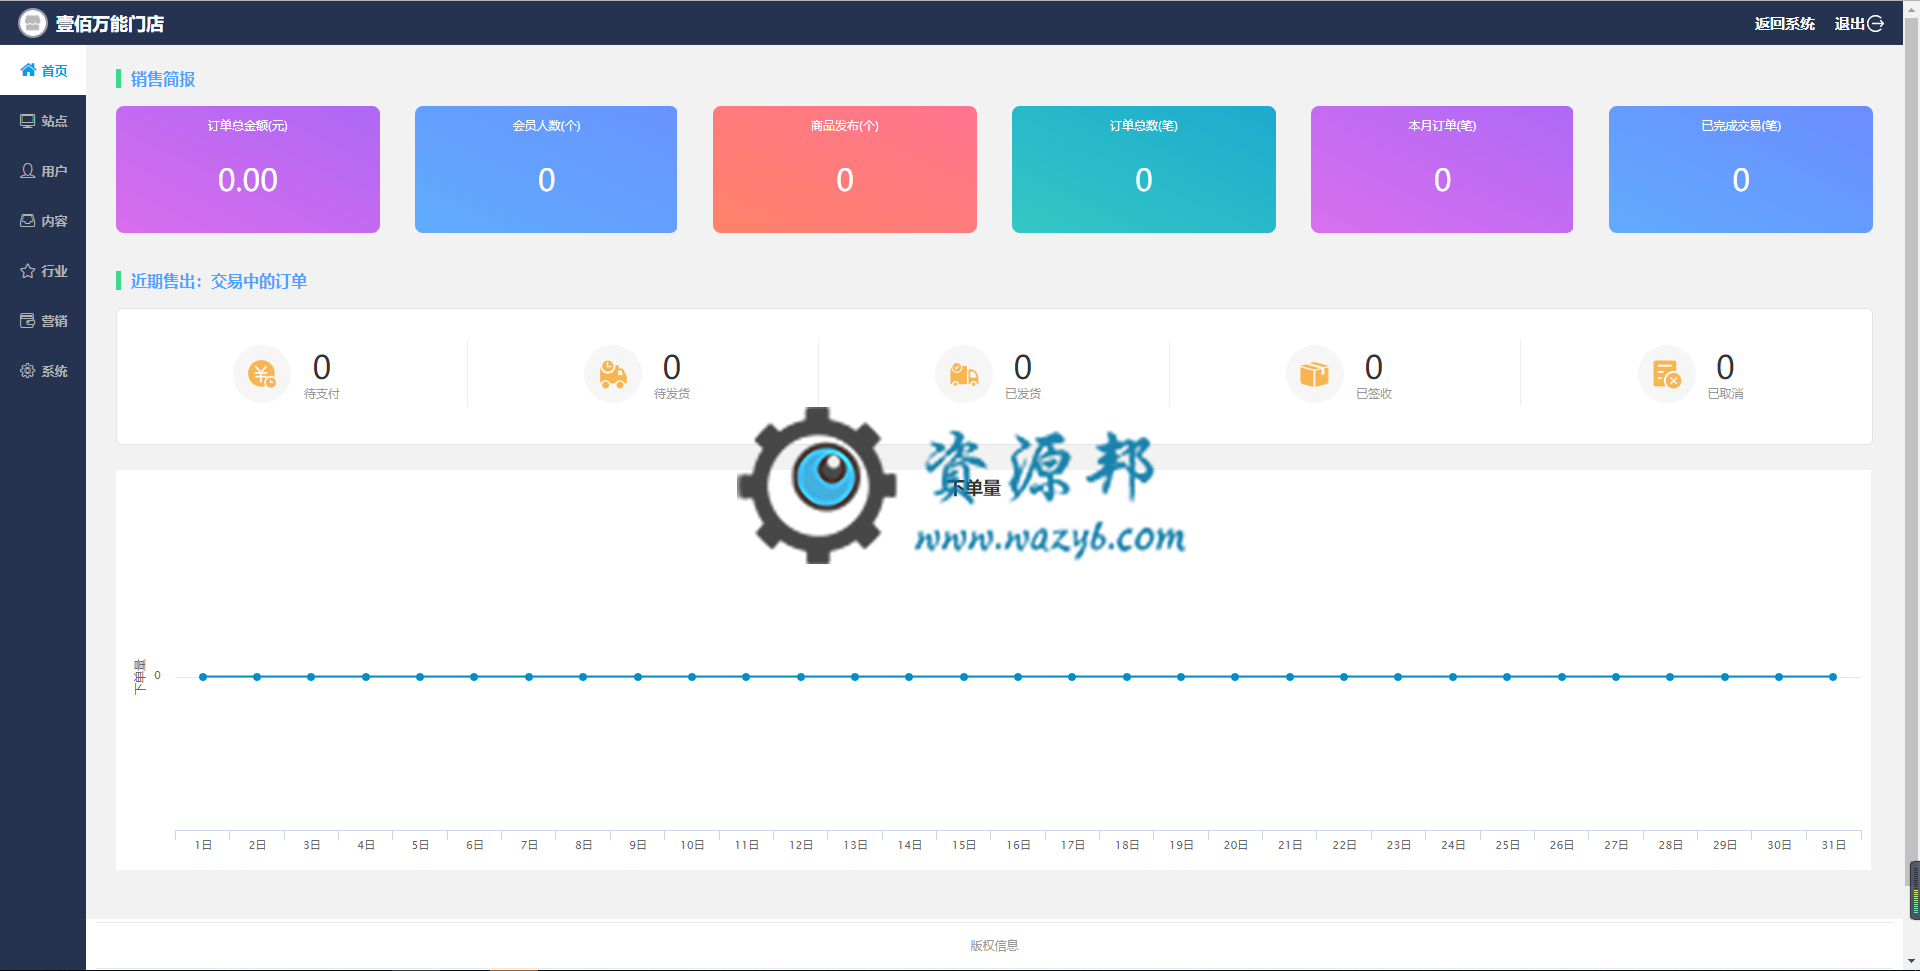This screenshot has width=1920, height=971.
Task: Open the 营销 marketing menu item
Action: pyautogui.click(x=43, y=321)
